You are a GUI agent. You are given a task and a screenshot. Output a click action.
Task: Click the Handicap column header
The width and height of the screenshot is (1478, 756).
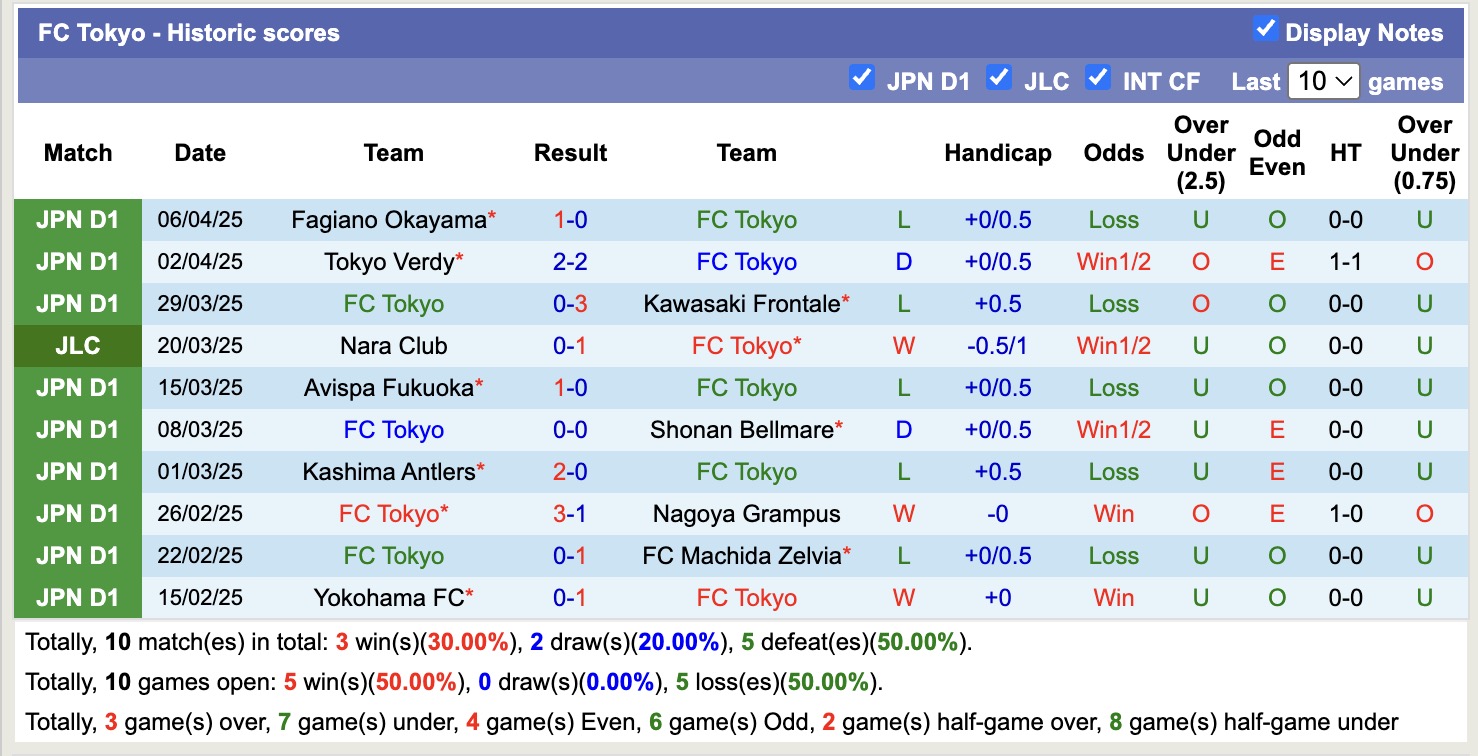(997, 153)
